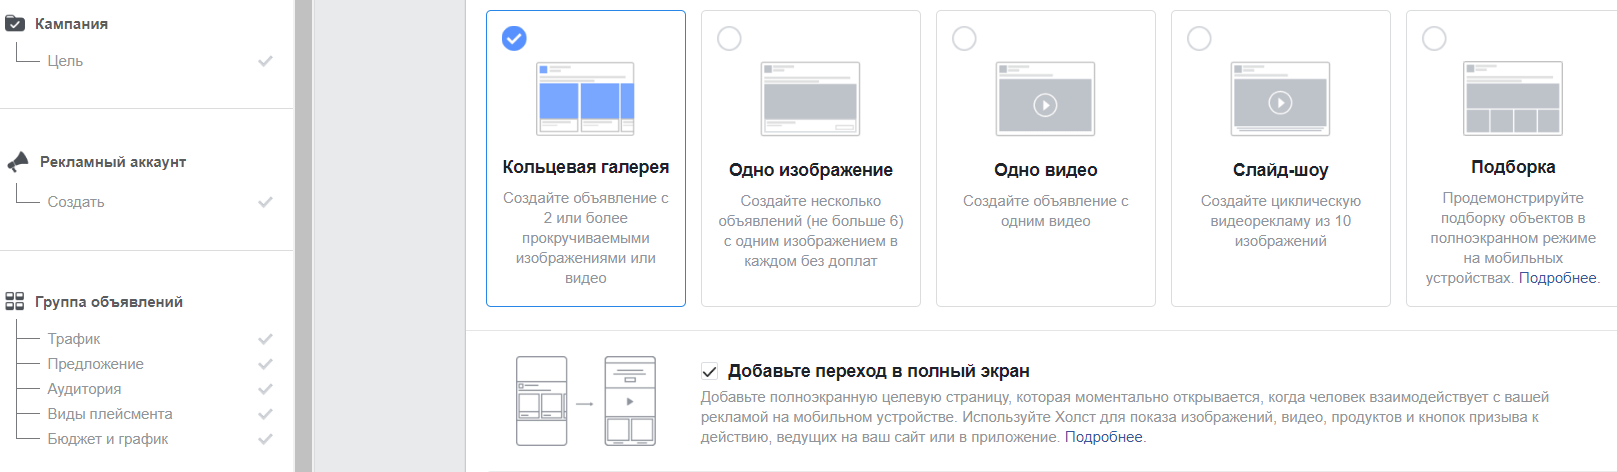This screenshot has width=1617, height=472.
Task: Click the carousel format preview image
Action: point(585,99)
